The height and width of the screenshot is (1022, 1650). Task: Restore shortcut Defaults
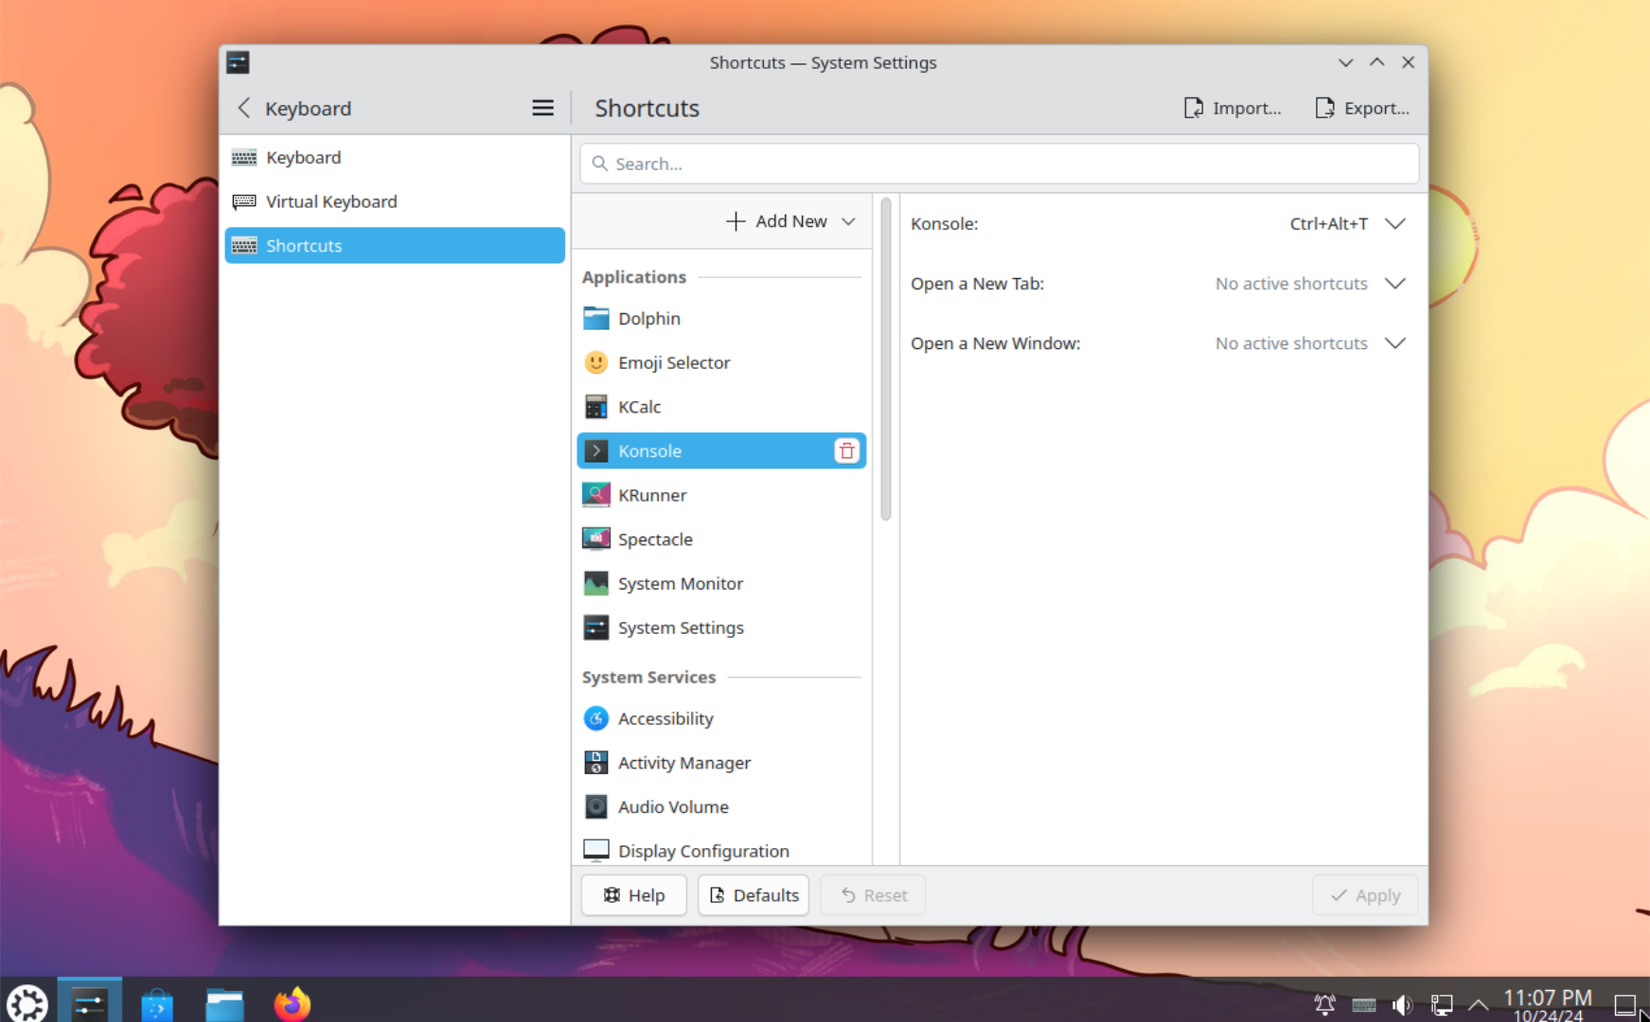(x=753, y=894)
